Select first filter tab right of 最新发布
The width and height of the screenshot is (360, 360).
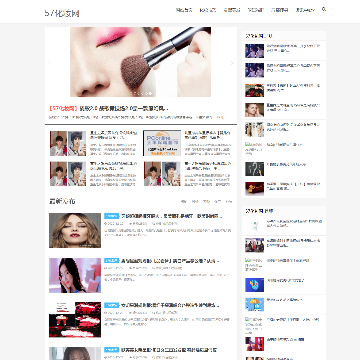(184, 201)
